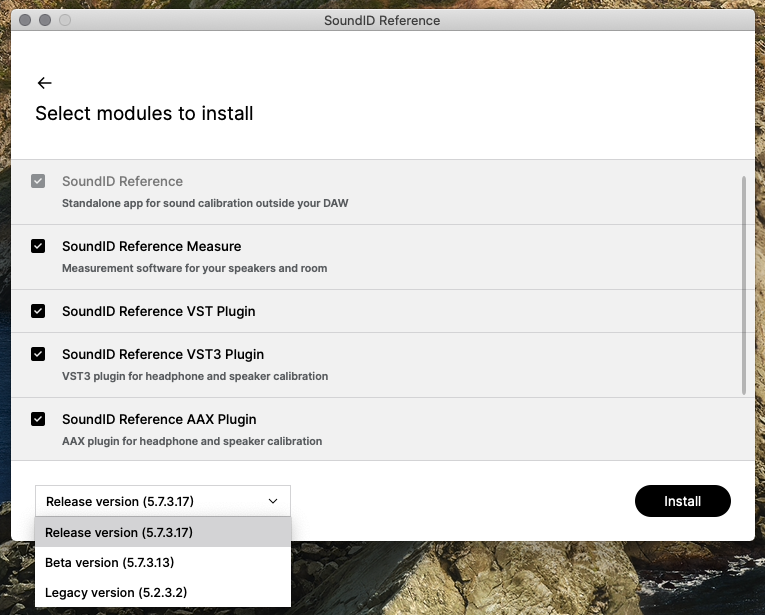Click the yellow minimize window button
This screenshot has height=615, width=765.
point(45,20)
